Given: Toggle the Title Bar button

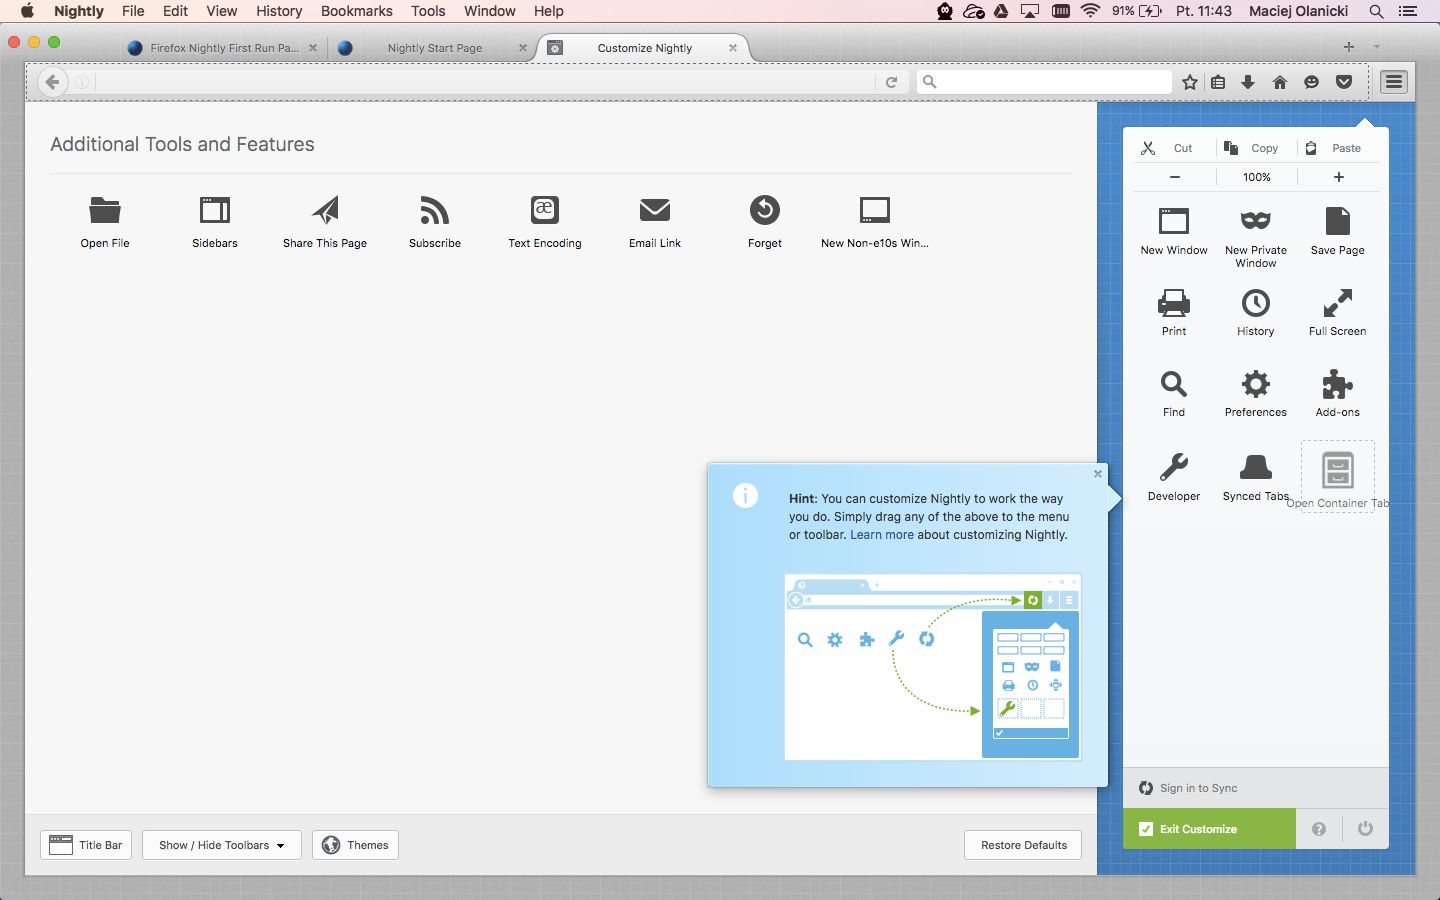Looking at the screenshot, I should click(86, 845).
